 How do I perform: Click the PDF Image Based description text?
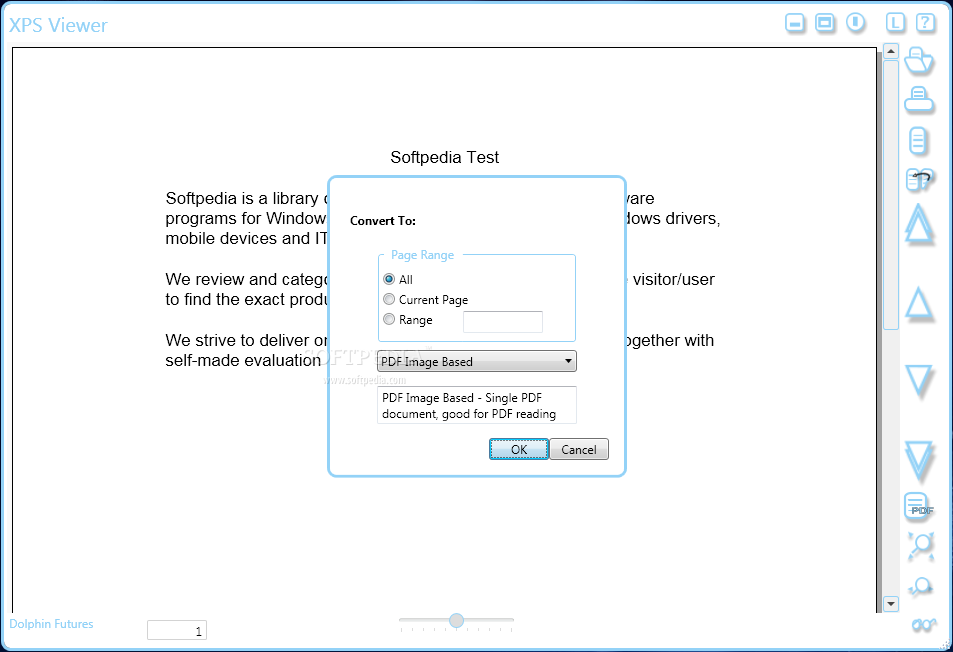coord(476,405)
